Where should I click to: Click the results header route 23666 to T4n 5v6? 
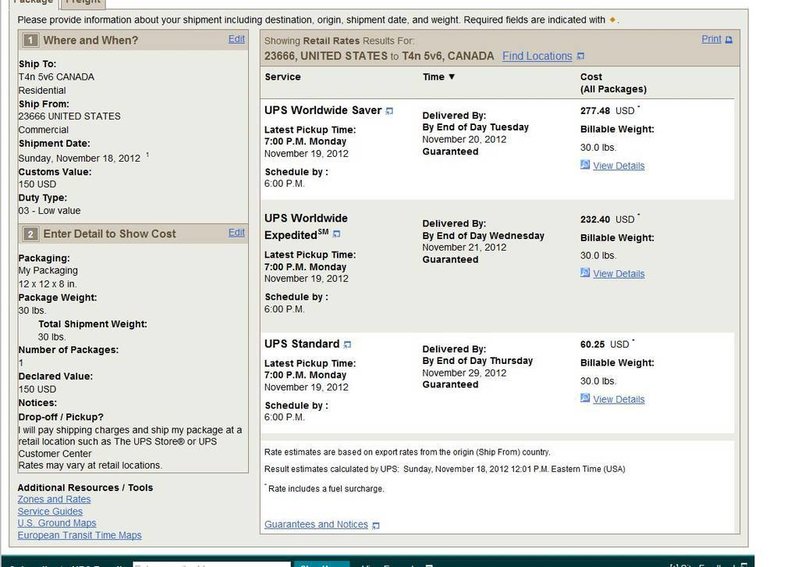379,56
